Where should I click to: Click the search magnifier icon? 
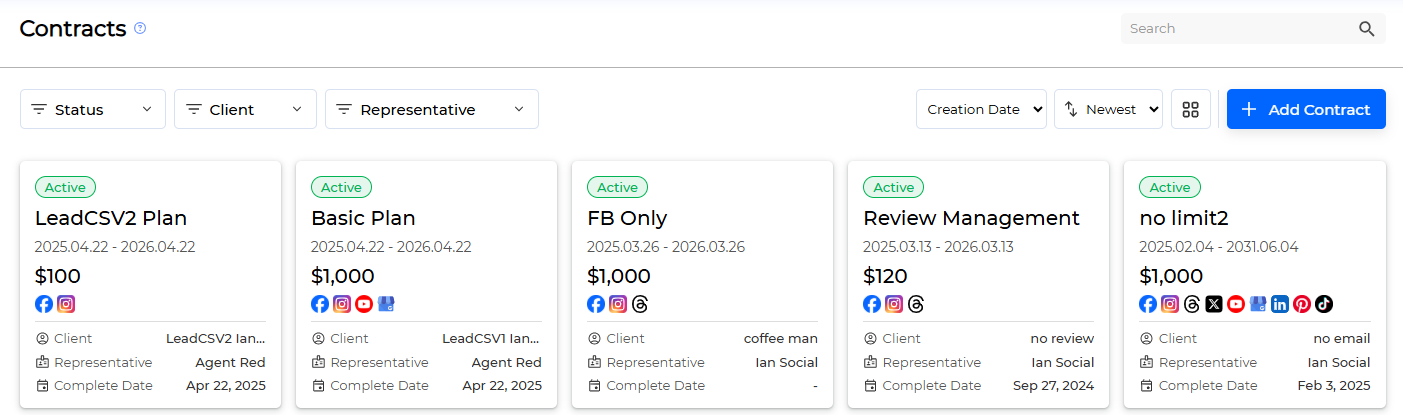[x=1367, y=29]
